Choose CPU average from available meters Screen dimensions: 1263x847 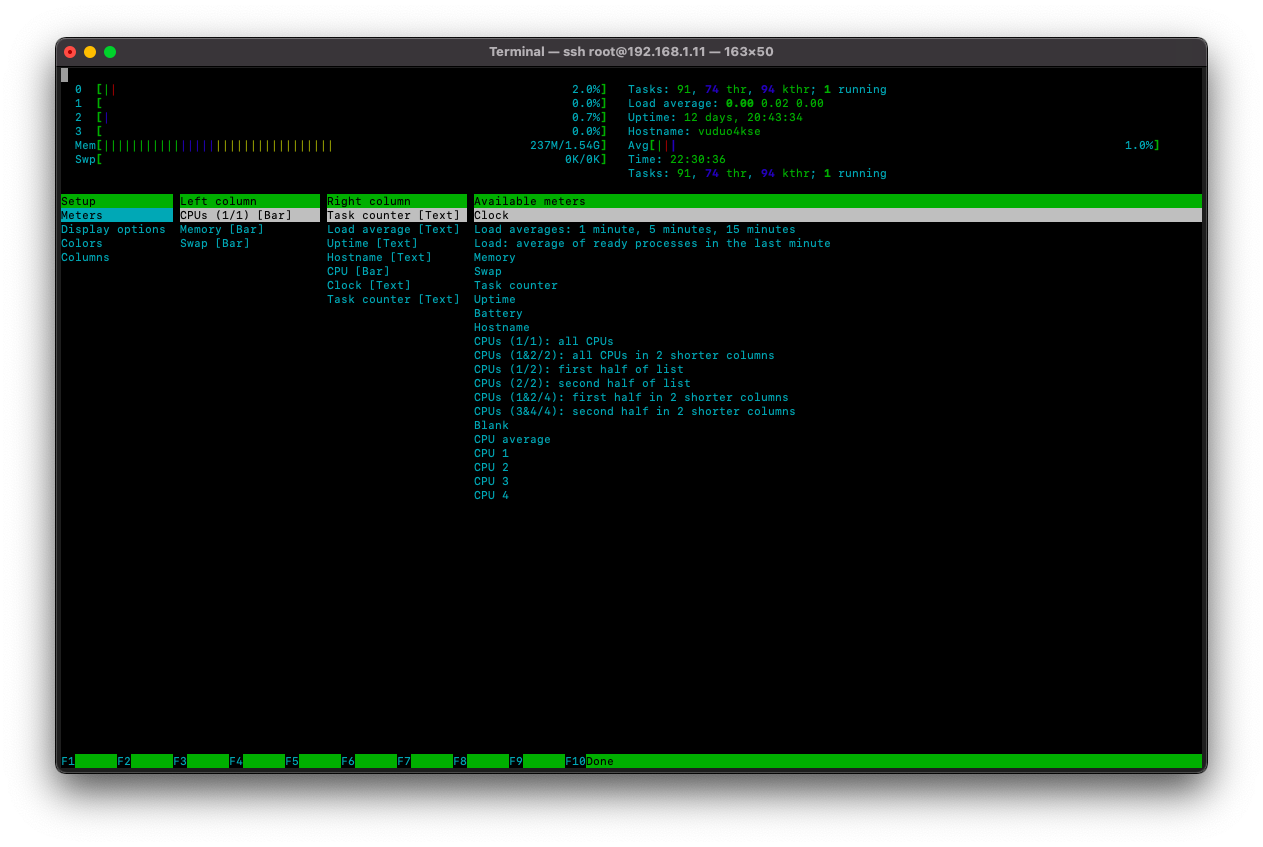[512, 440]
